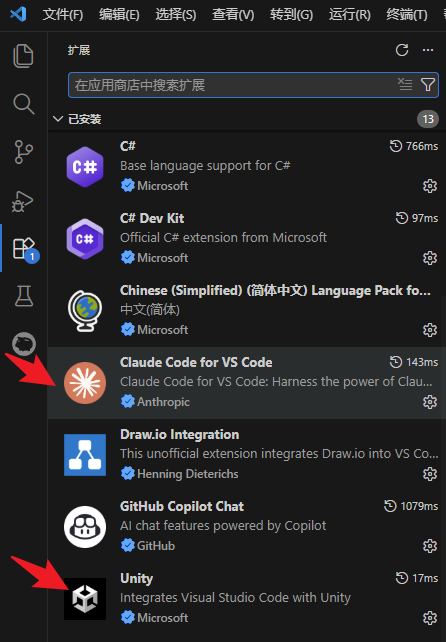Open the Explorer view in activity bar
Image resolution: width=446 pixels, height=642 pixels.
click(x=23, y=56)
